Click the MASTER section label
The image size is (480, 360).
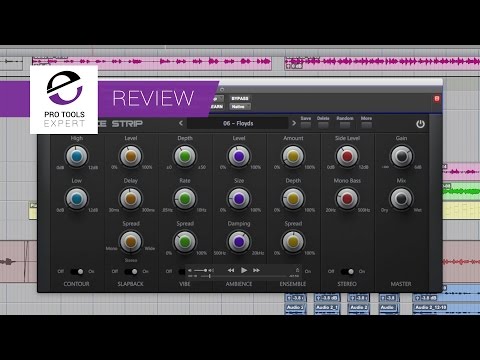[401, 284]
